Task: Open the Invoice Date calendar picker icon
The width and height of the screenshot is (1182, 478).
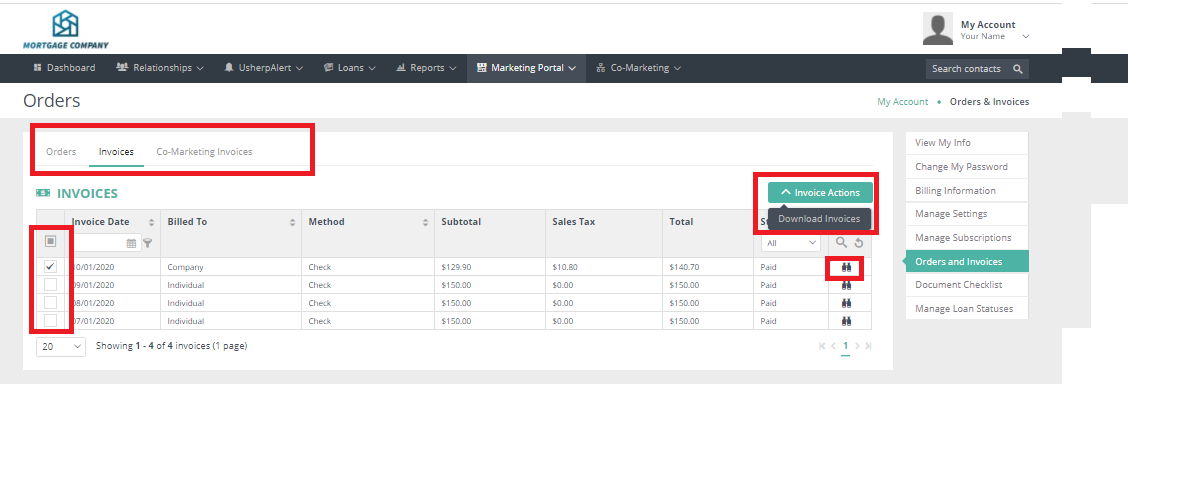Action: [x=131, y=243]
